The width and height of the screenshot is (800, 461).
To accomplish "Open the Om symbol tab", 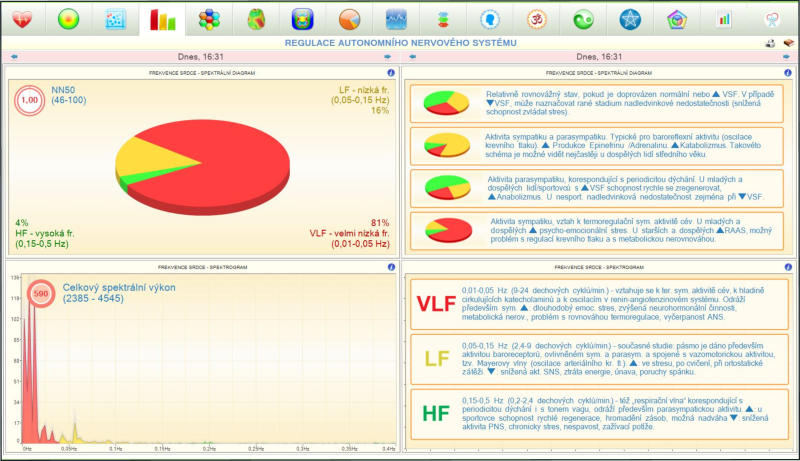I will click(x=536, y=19).
